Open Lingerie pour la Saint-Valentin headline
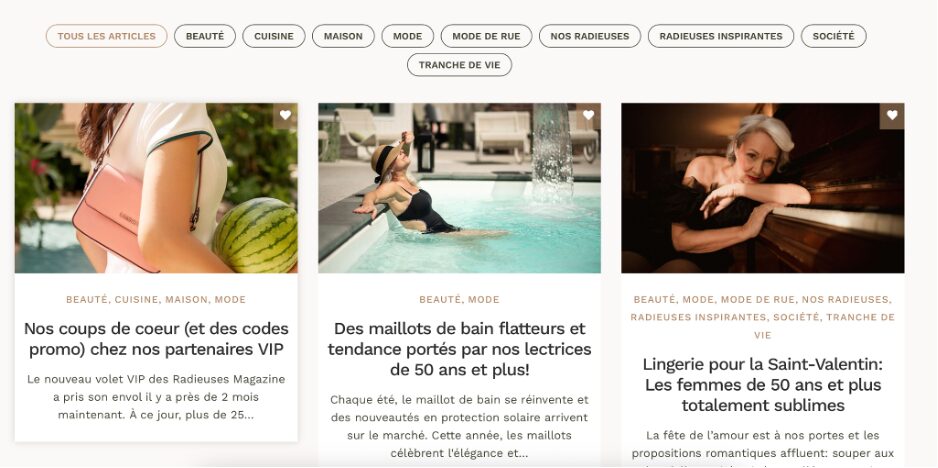The width and height of the screenshot is (938, 468). (x=763, y=384)
